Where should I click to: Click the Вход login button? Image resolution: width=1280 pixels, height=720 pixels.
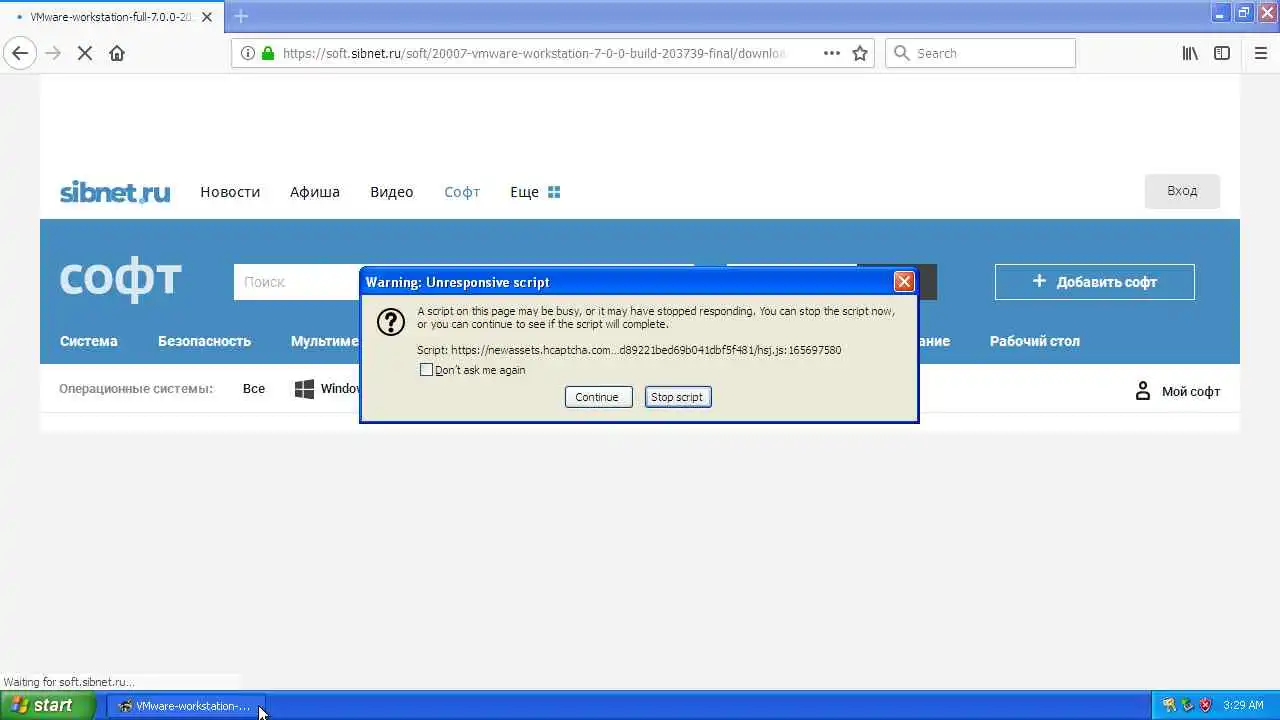point(1182,191)
